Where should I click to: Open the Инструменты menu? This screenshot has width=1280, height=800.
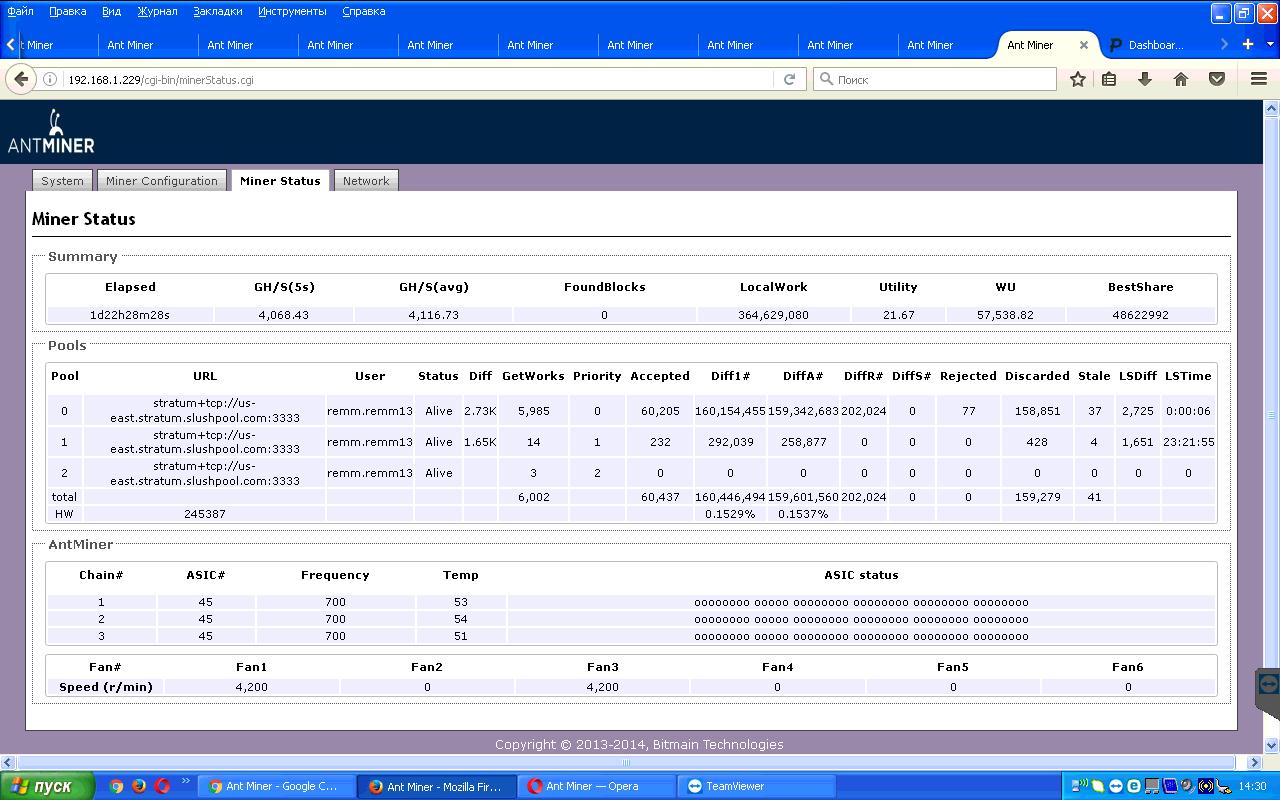[292, 11]
